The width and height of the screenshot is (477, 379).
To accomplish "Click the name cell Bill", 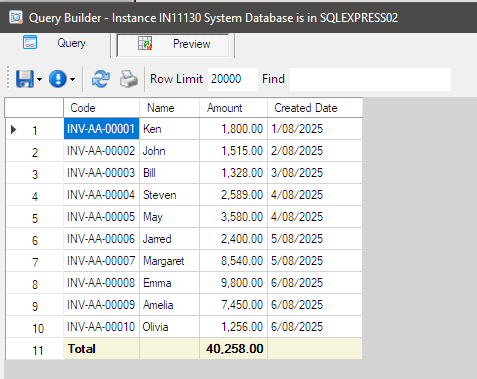I will pyautogui.click(x=169, y=173).
